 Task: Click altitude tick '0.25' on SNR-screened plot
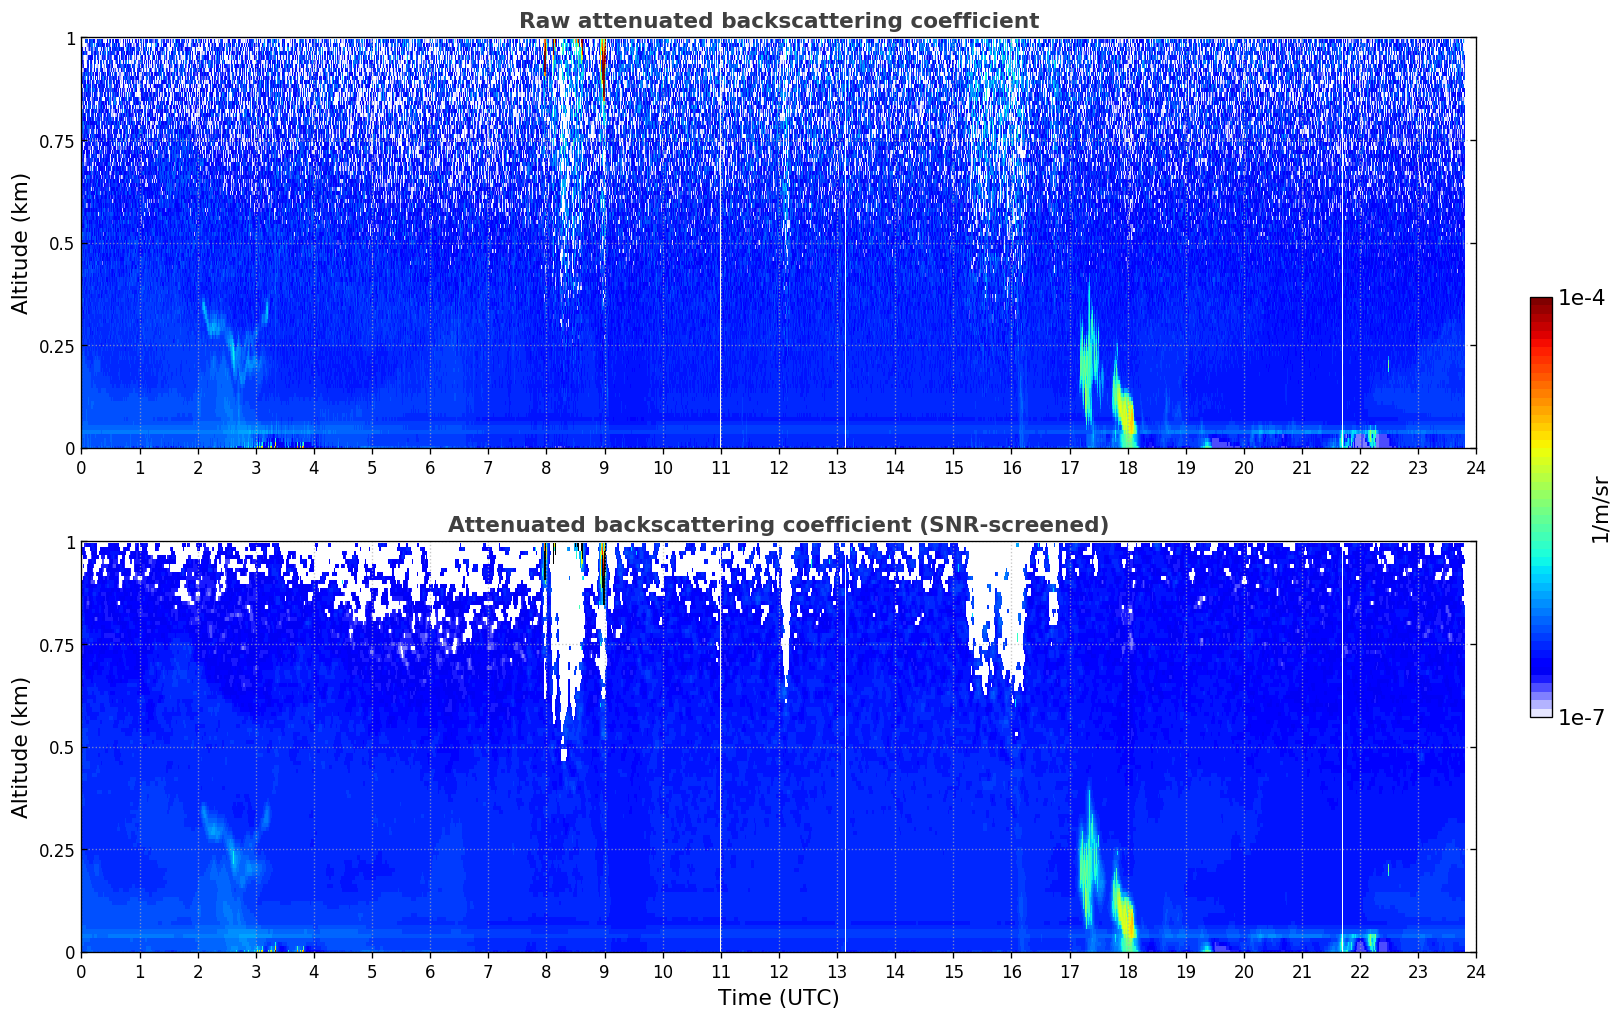(x=56, y=849)
